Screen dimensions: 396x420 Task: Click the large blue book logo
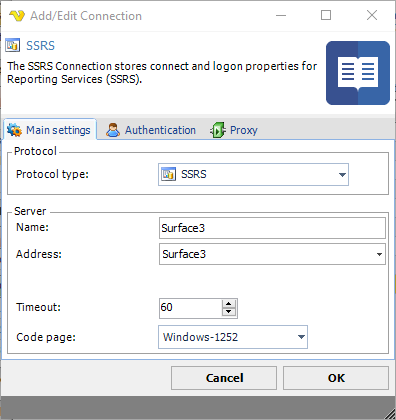(358, 73)
